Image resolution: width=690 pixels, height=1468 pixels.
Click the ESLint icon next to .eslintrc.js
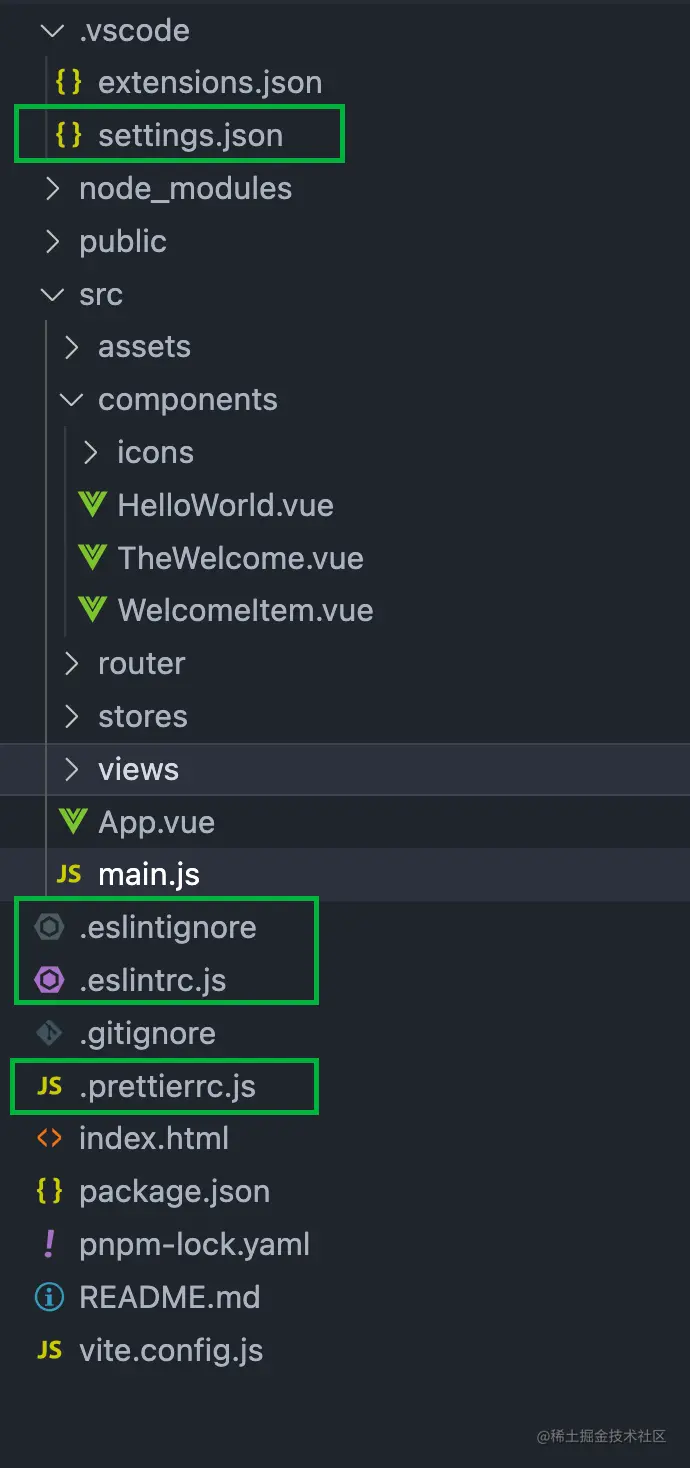49,981
